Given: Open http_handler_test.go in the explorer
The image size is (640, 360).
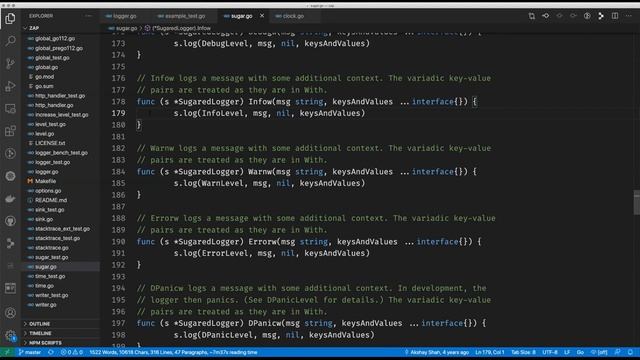Looking at the screenshot, I should [60, 96].
